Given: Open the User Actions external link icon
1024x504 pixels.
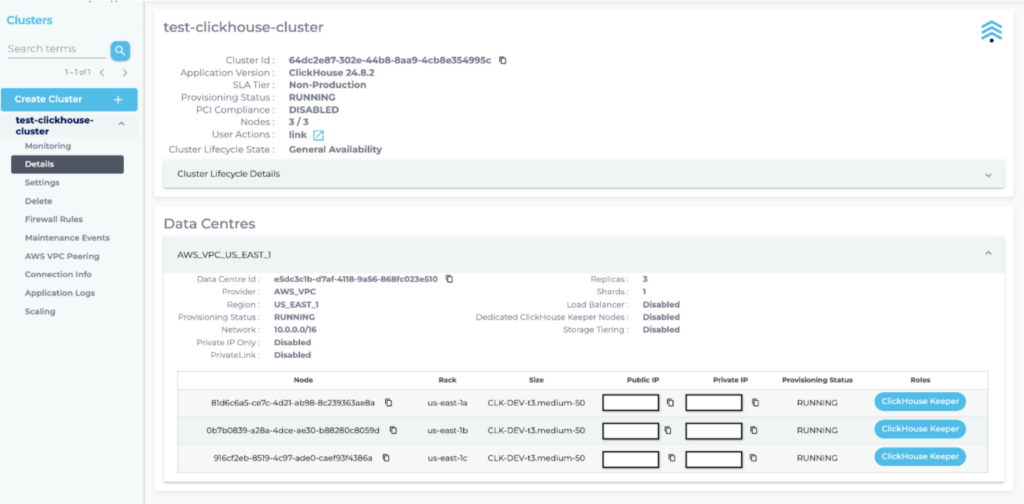Looking at the screenshot, I should coord(319,135).
